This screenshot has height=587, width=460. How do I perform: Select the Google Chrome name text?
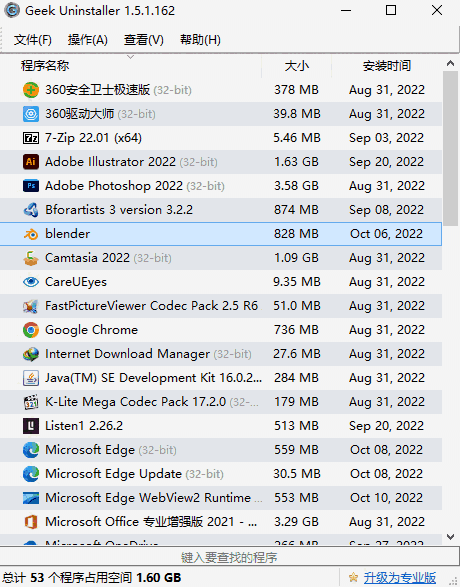[x=91, y=330]
